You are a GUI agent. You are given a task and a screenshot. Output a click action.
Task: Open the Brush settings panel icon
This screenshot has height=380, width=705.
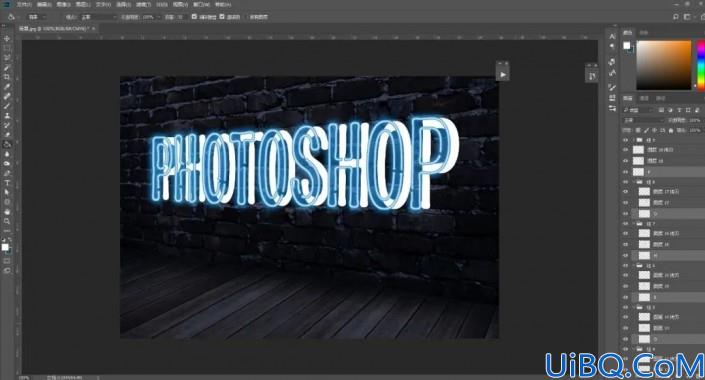click(x=612, y=87)
